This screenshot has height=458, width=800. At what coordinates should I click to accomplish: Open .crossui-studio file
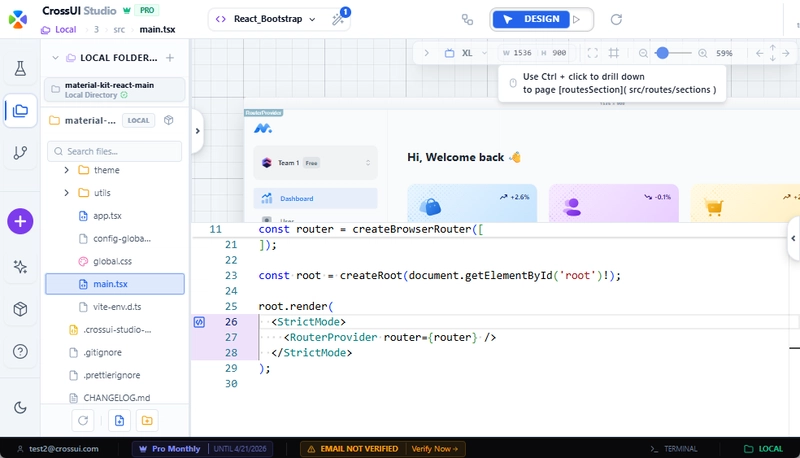(115, 329)
